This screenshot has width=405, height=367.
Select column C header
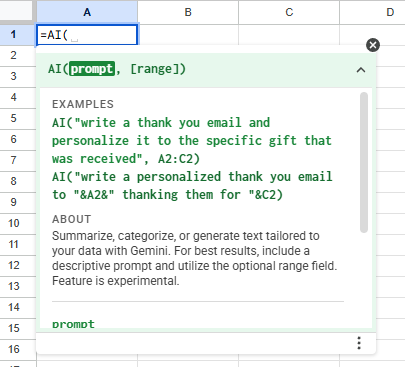click(x=289, y=12)
